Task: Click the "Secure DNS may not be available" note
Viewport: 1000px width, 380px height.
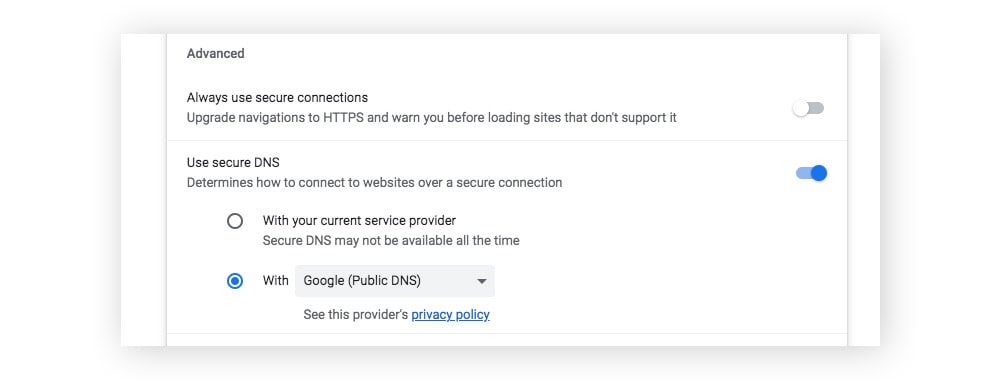Action: click(x=391, y=240)
